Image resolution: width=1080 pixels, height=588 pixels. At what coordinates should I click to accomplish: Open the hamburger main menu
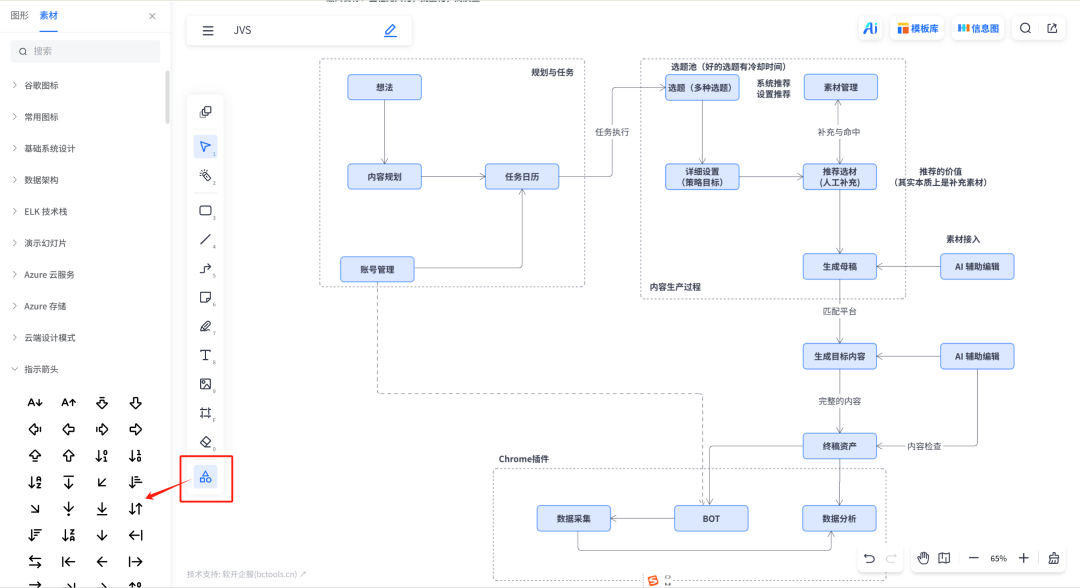point(208,30)
